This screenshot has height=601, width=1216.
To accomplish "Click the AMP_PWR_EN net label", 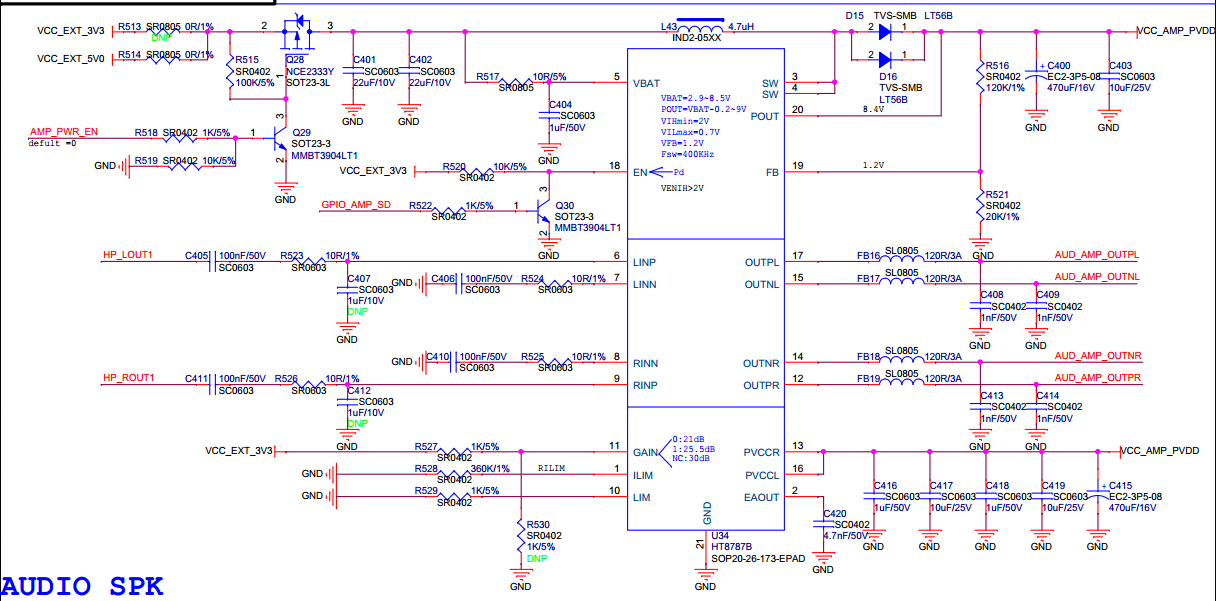I will pos(64,132).
